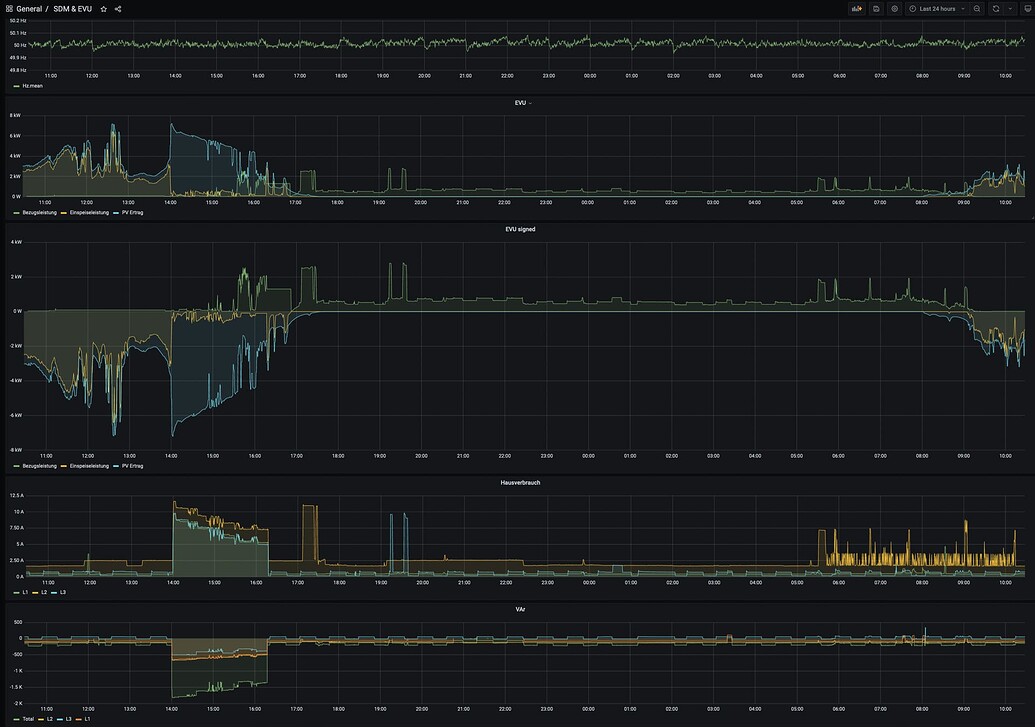The width and height of the screenshot is (1035, 727).
Task: Share the dashboard via share icon
Action: (118, 9)
